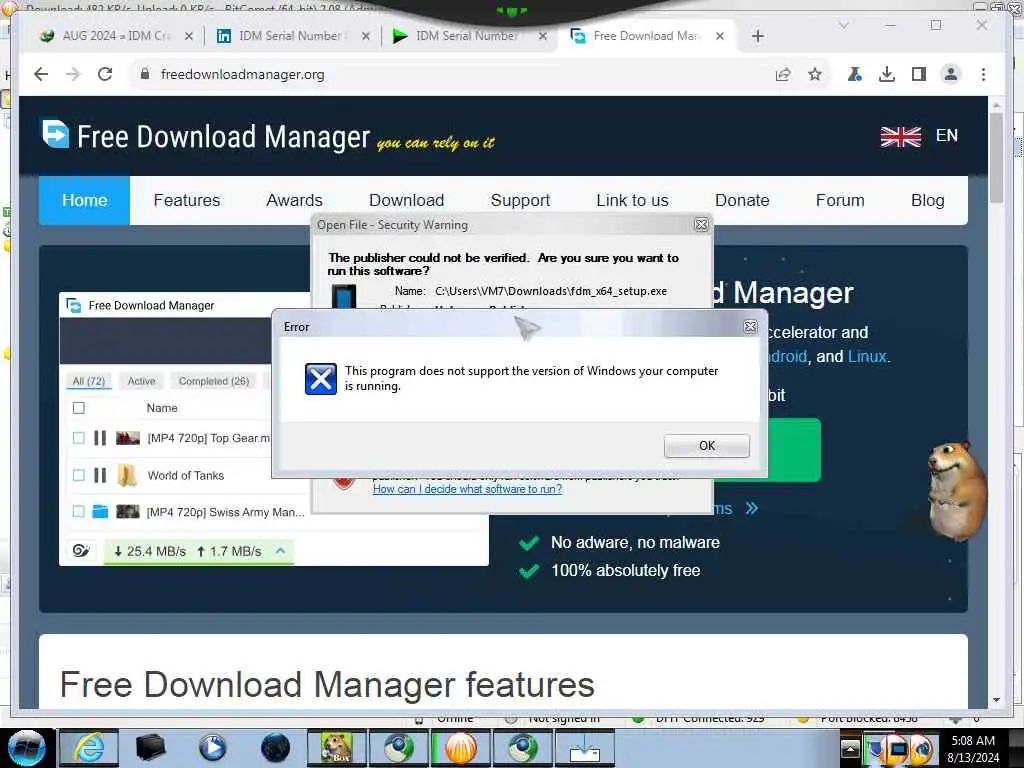The width and height of the screenshot is (1024, 768).
Task: Click the 'World of Tanks' download name
Action: pos(185,475)
